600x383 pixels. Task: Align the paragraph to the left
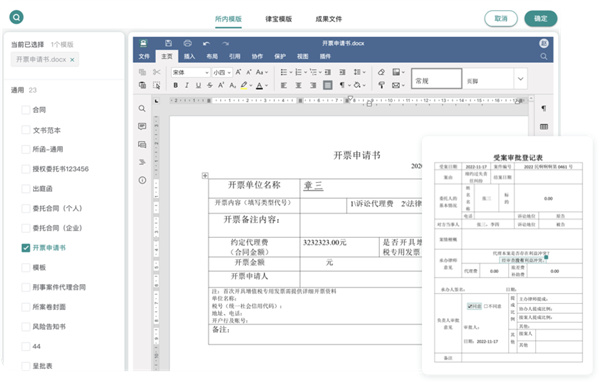coord(284,85)
